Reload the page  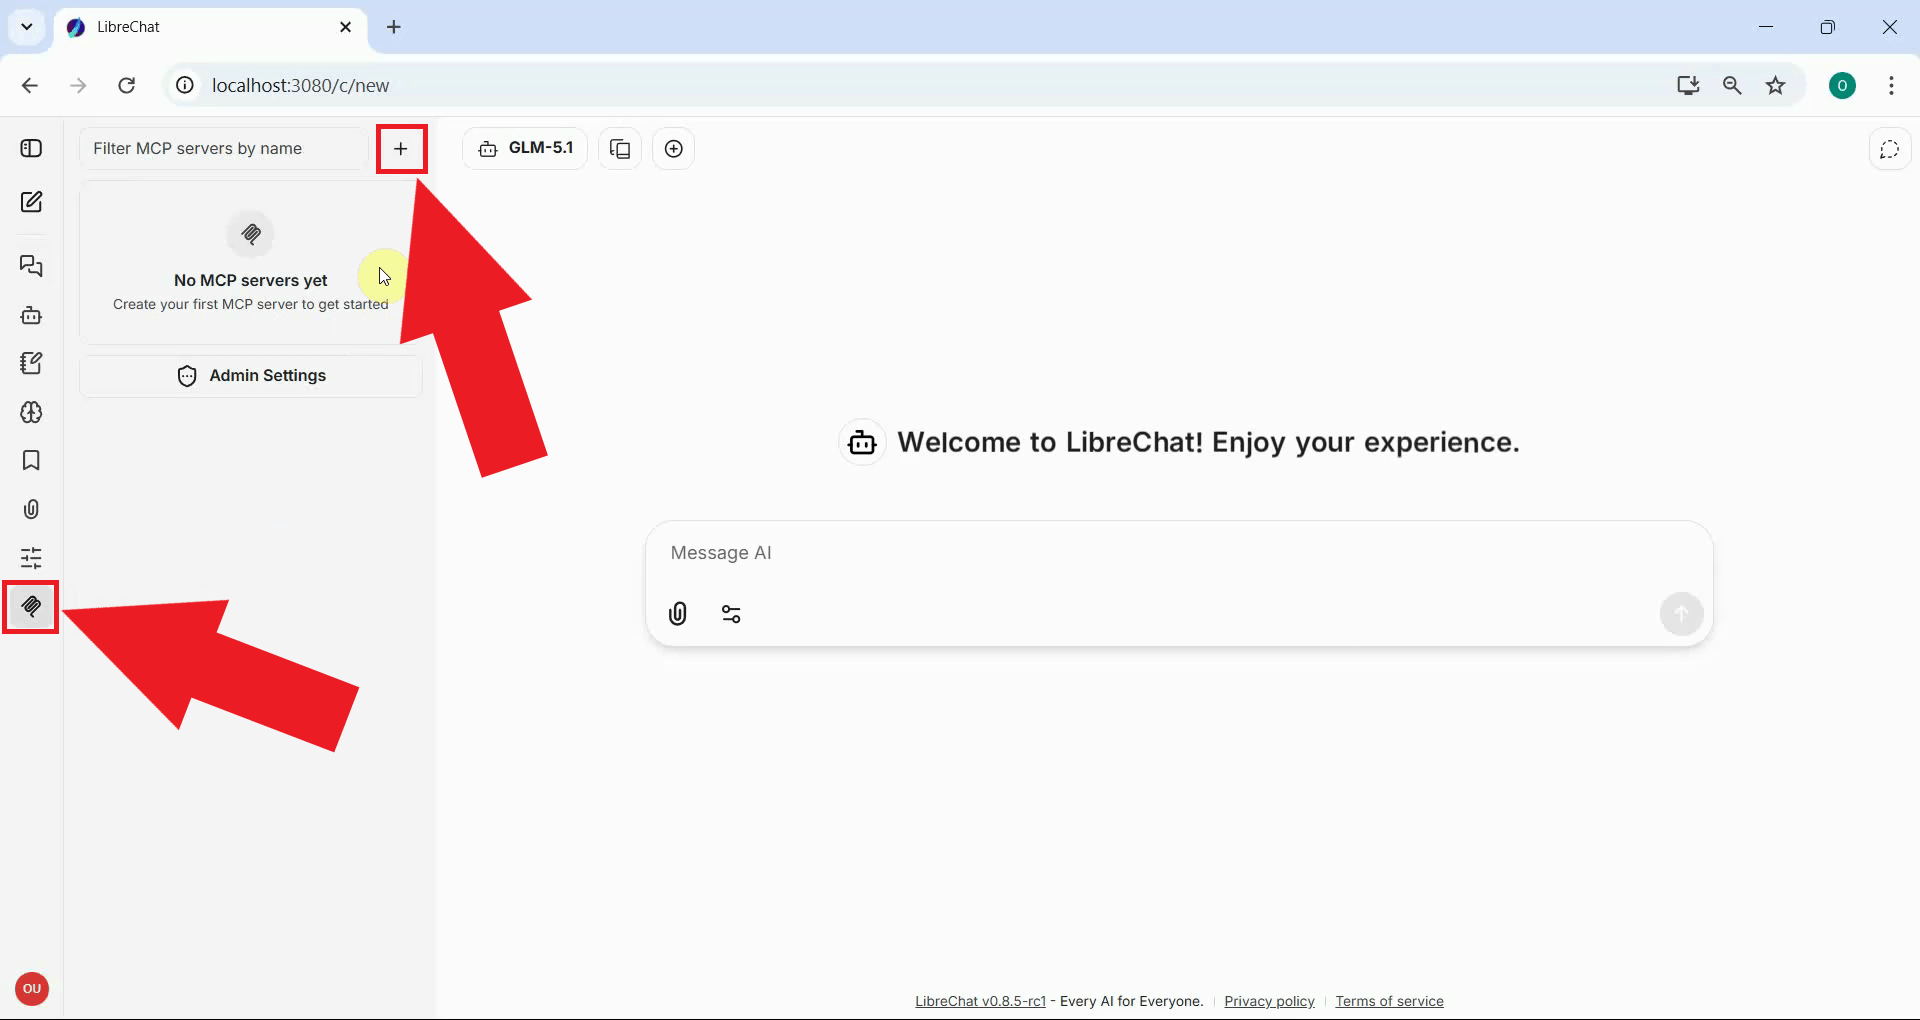(126, 86)
